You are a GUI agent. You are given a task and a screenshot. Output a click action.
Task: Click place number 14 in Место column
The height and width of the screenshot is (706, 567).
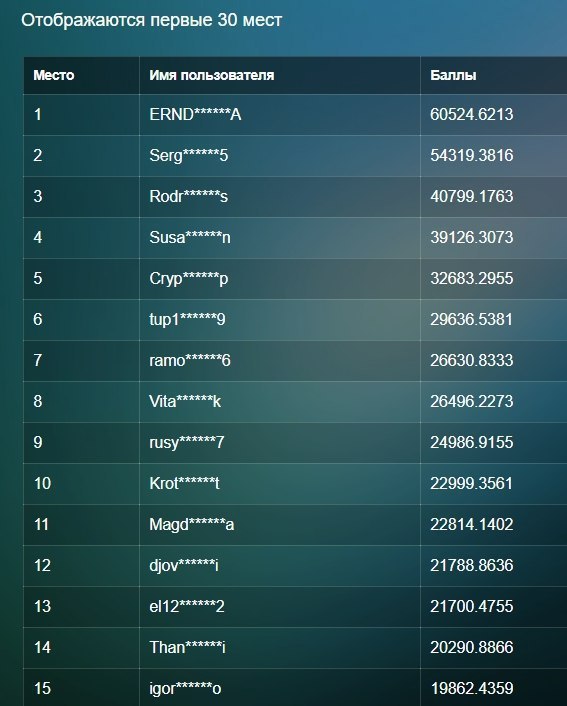[42, 647]
